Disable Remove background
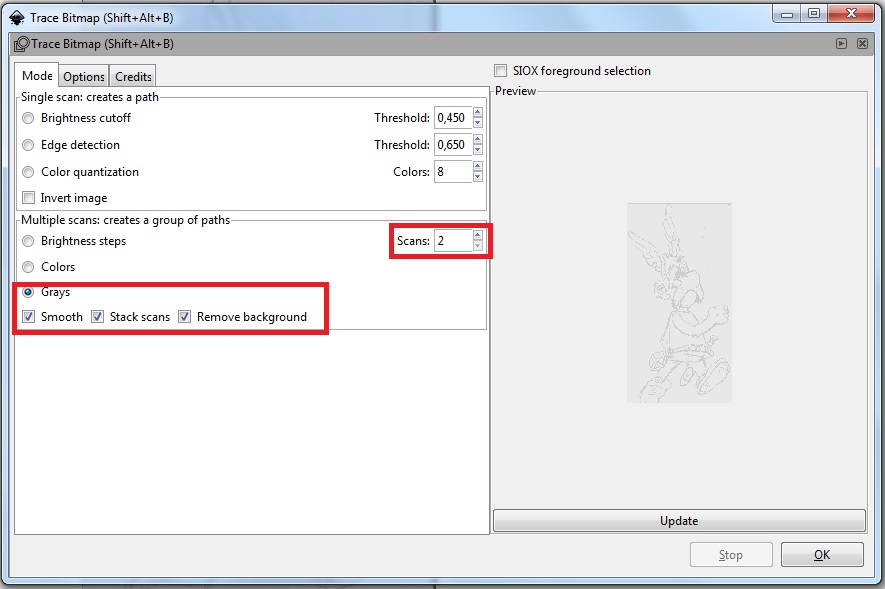 pyautogui.click(x=184, y=316)
